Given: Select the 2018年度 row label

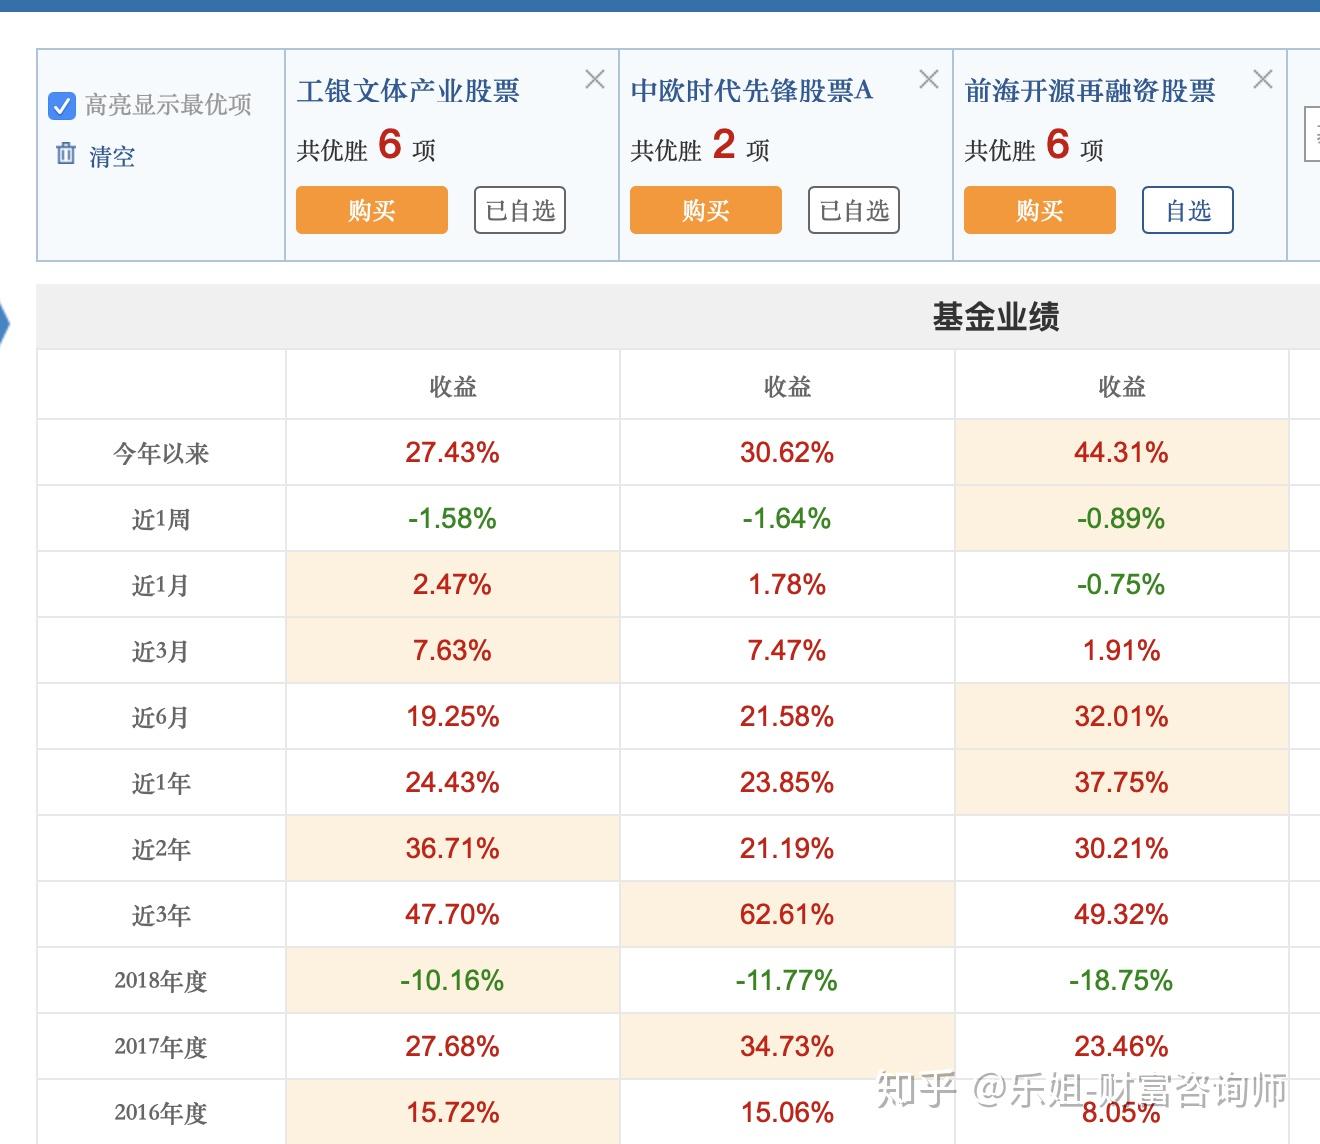Looking at the screenshot, I should point(161,981).
